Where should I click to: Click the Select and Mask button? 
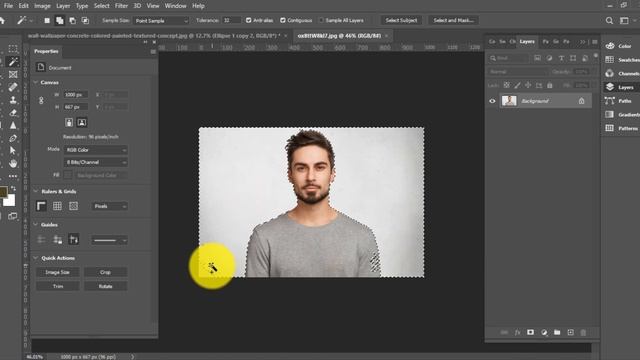[x=453, y=20]
